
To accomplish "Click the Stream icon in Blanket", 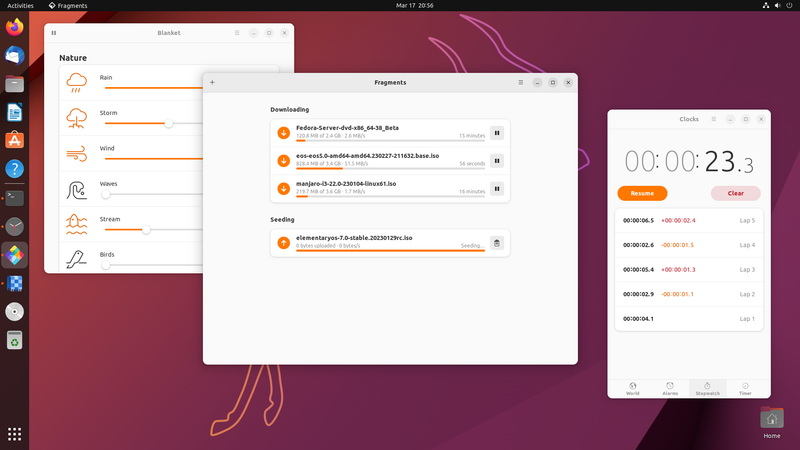I will pos(77,224).
